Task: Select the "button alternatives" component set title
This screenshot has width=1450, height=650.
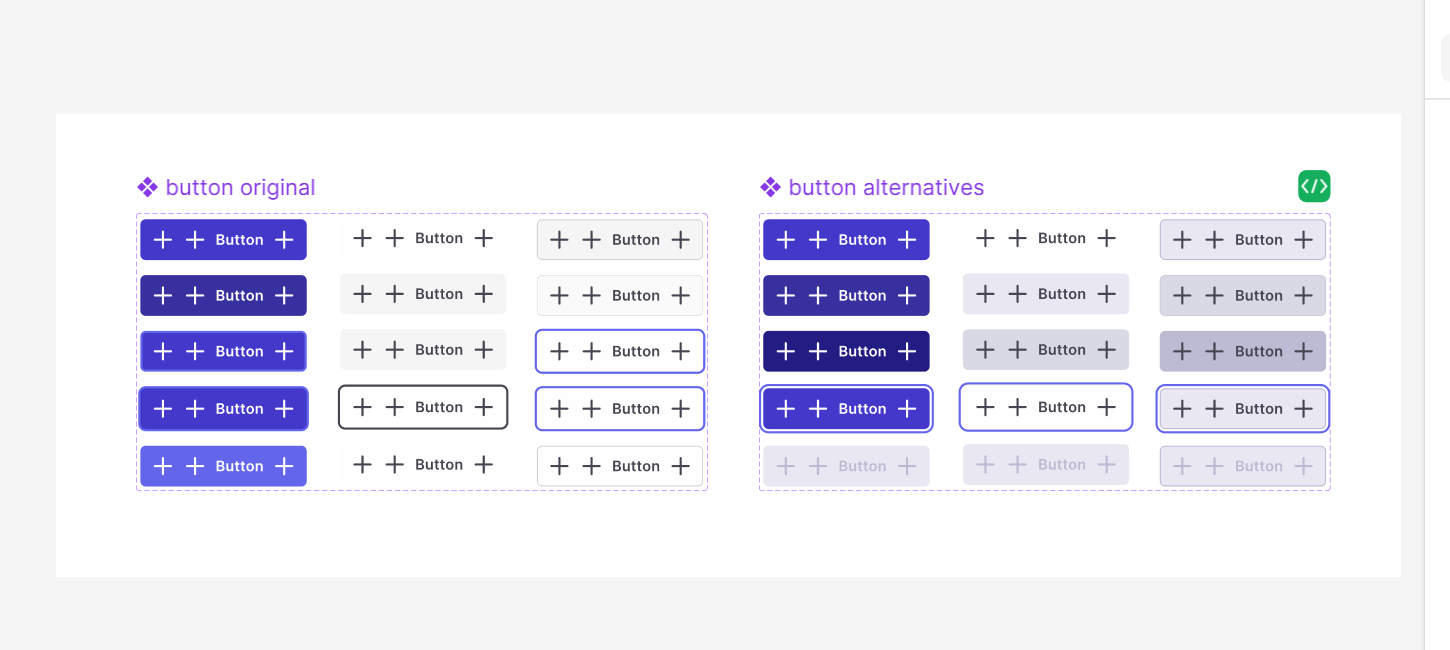Action: [x=886, y=187]
